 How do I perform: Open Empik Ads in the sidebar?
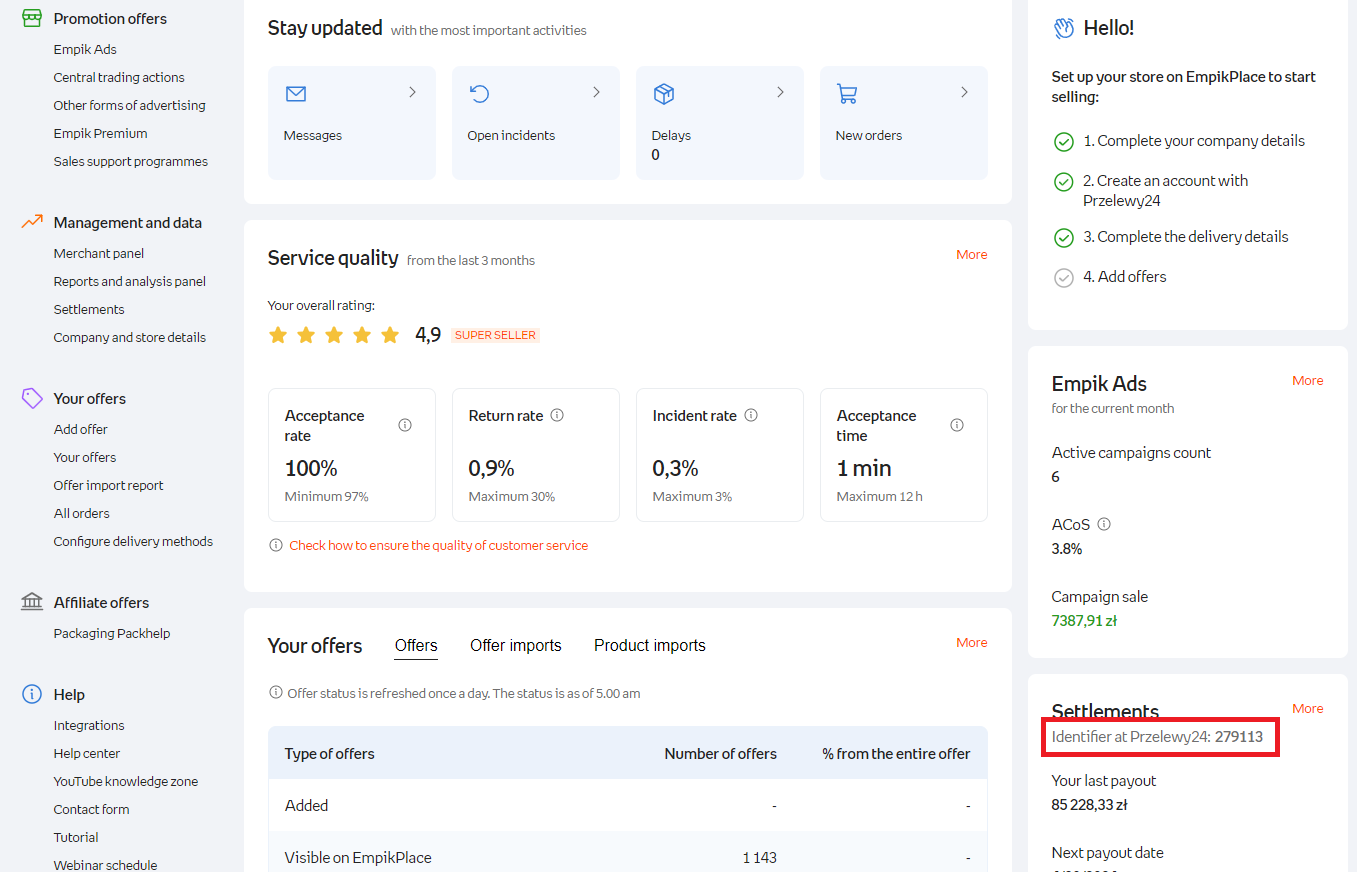pyautogui.click(x=85, y=50)
